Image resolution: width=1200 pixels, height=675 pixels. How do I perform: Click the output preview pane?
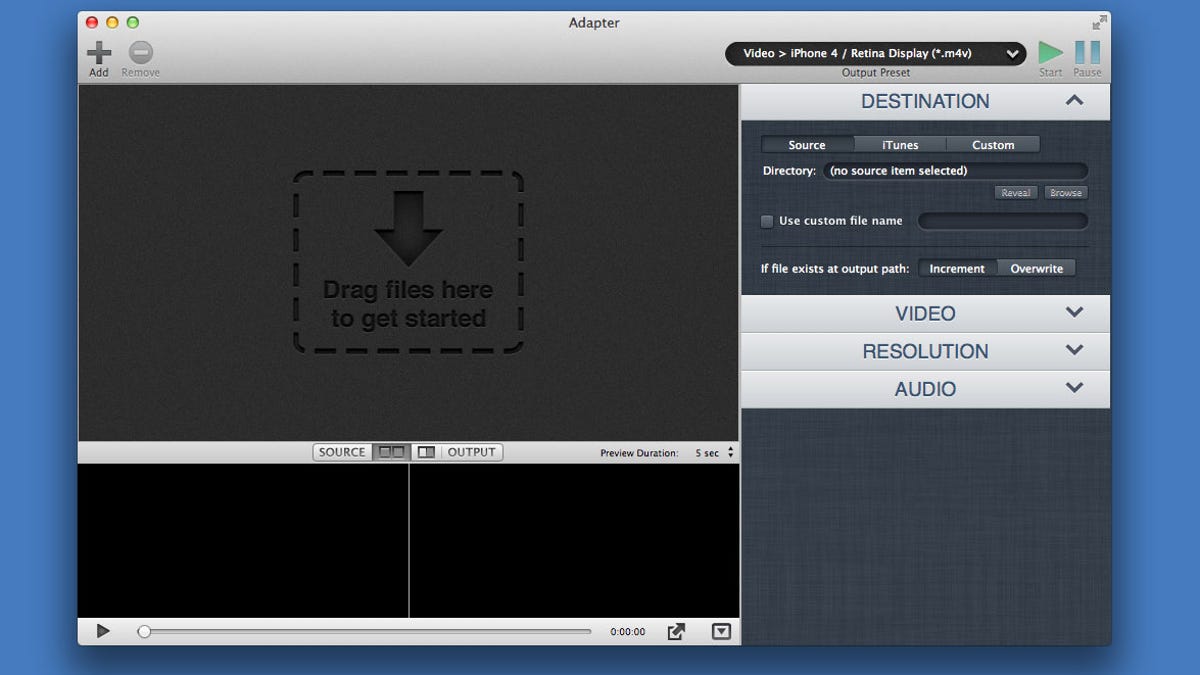574,540
